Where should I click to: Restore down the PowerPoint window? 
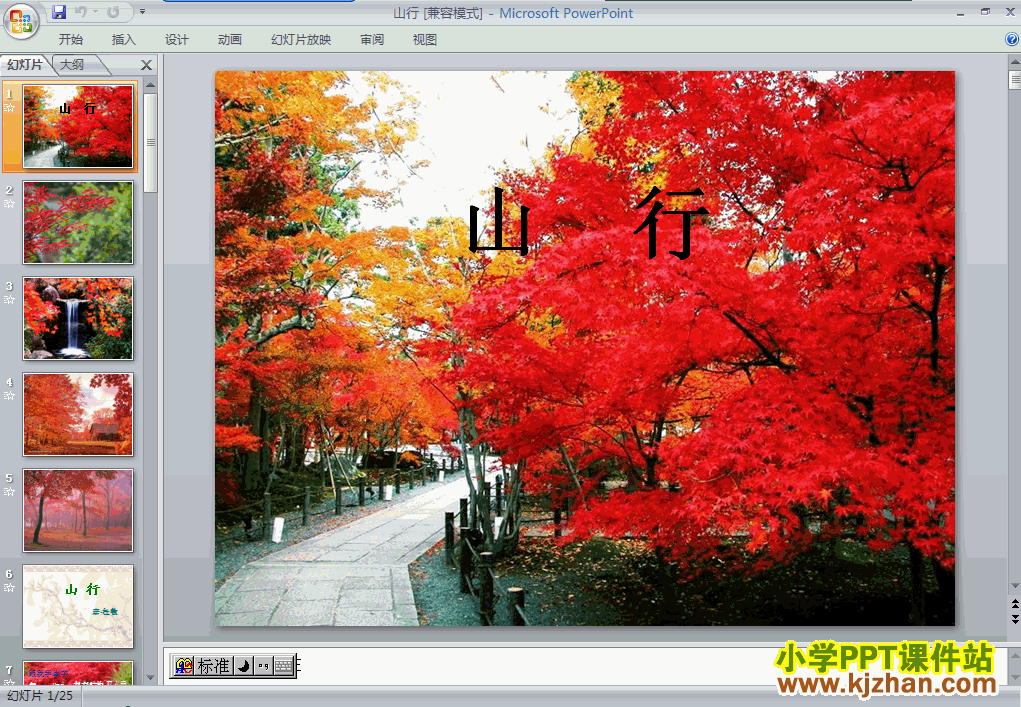tap(985, 12)
